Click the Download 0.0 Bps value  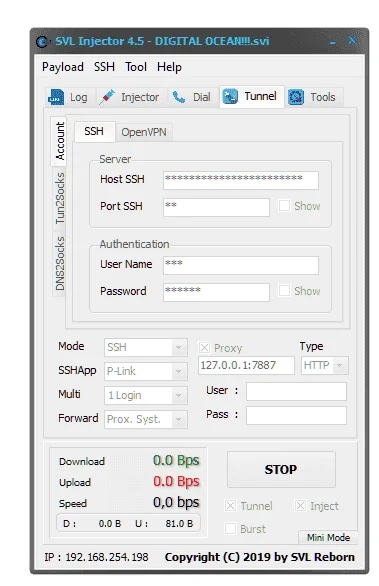tap(176, 460)
